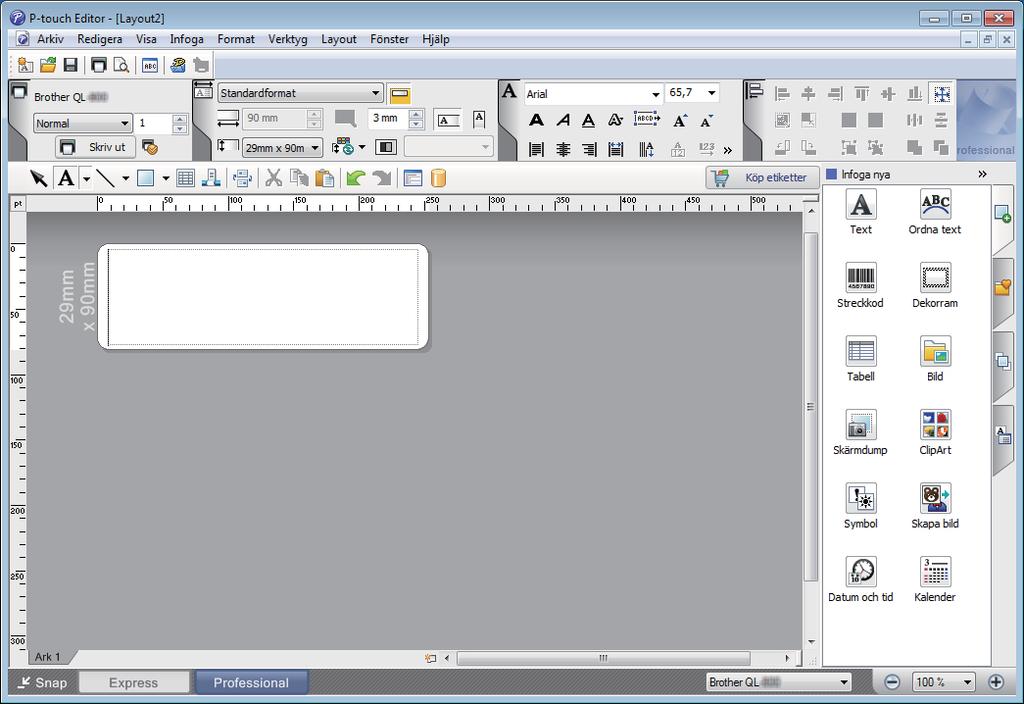This screenshot has width=1024, height=704.
Task: Insert a Tabell from the panel
Action: click(861, 359)
